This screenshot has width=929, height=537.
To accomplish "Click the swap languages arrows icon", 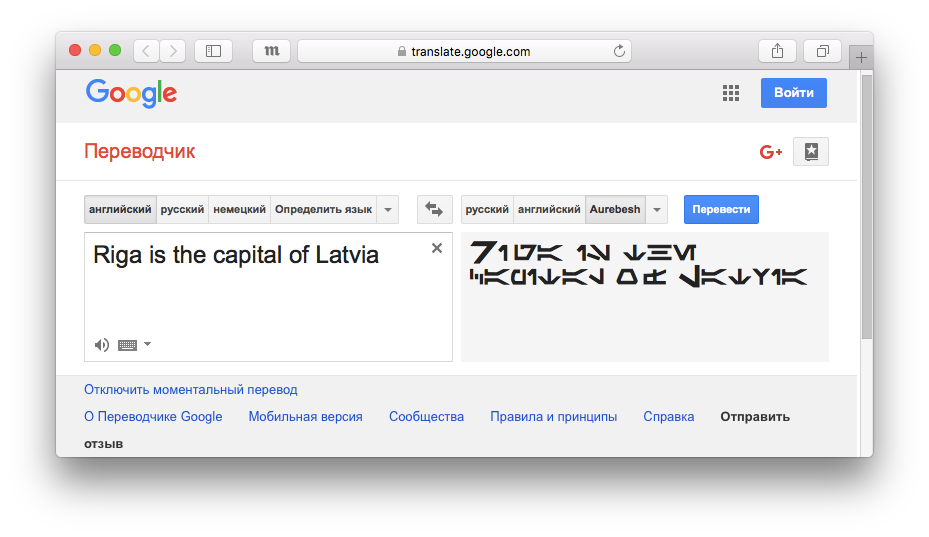I will click(433, 210).
